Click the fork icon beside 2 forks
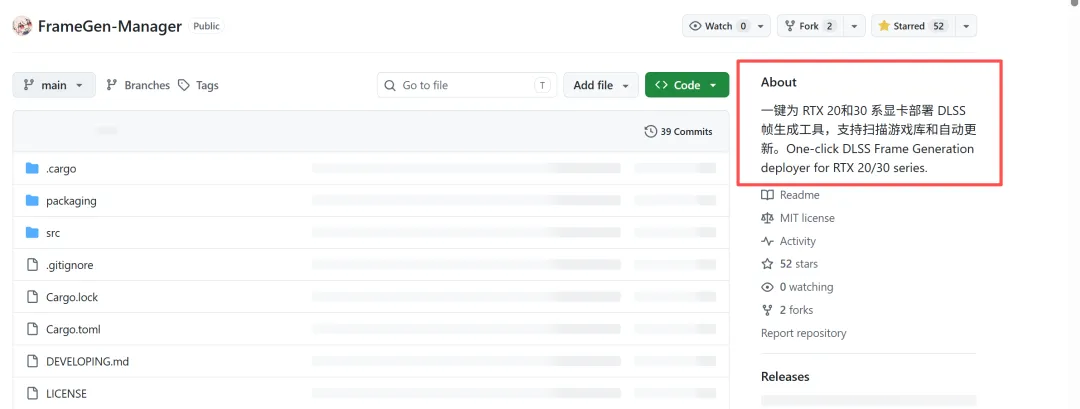Viewport: 1080px width, 409px height. coord(767,310)
